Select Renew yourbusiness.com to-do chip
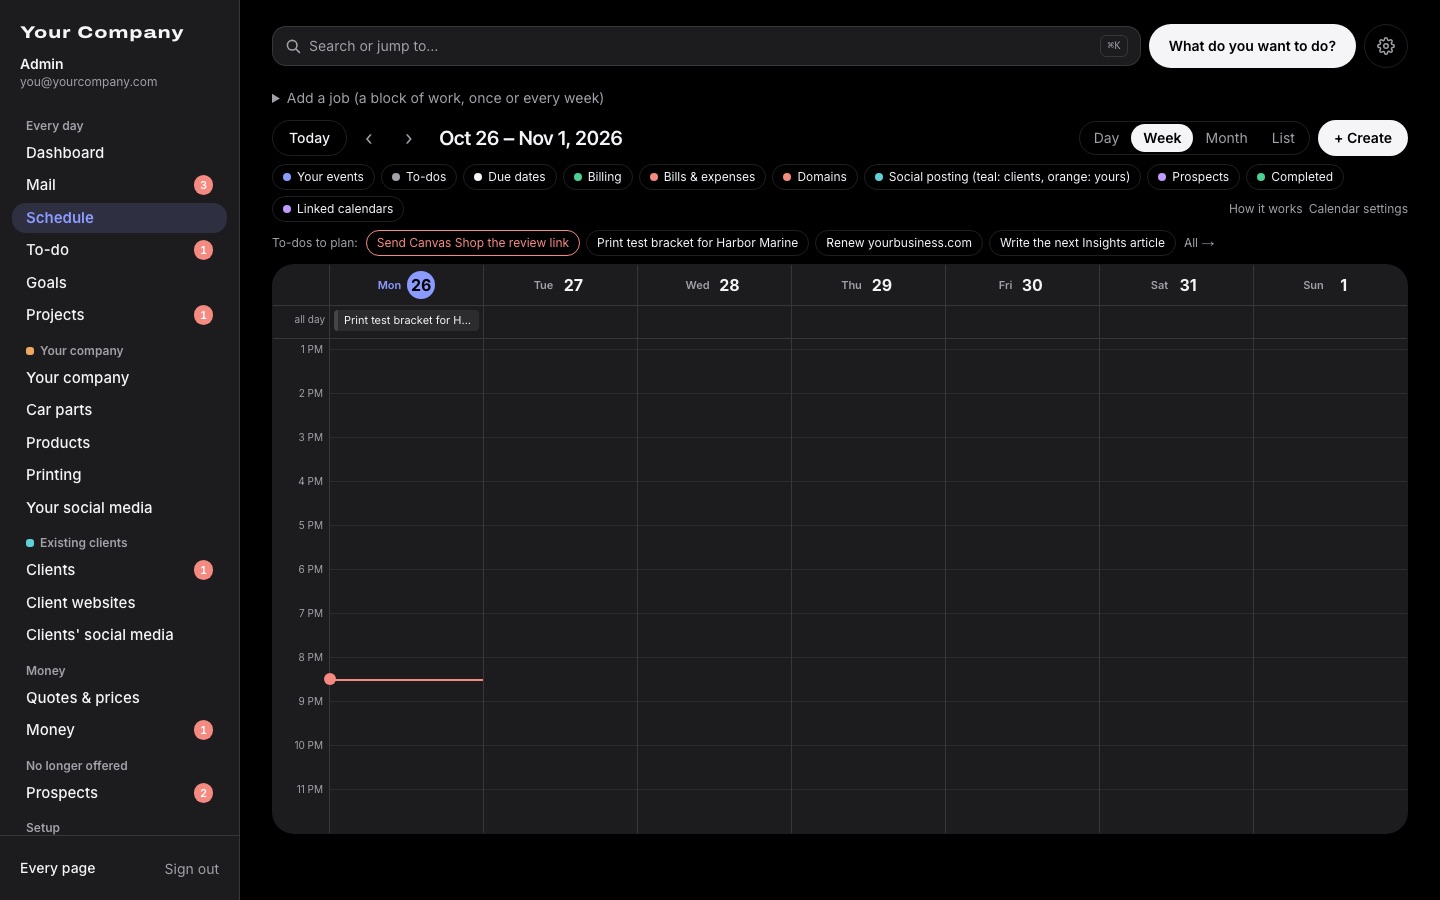Screen dimensions: 1440x900 click(899, 243)
